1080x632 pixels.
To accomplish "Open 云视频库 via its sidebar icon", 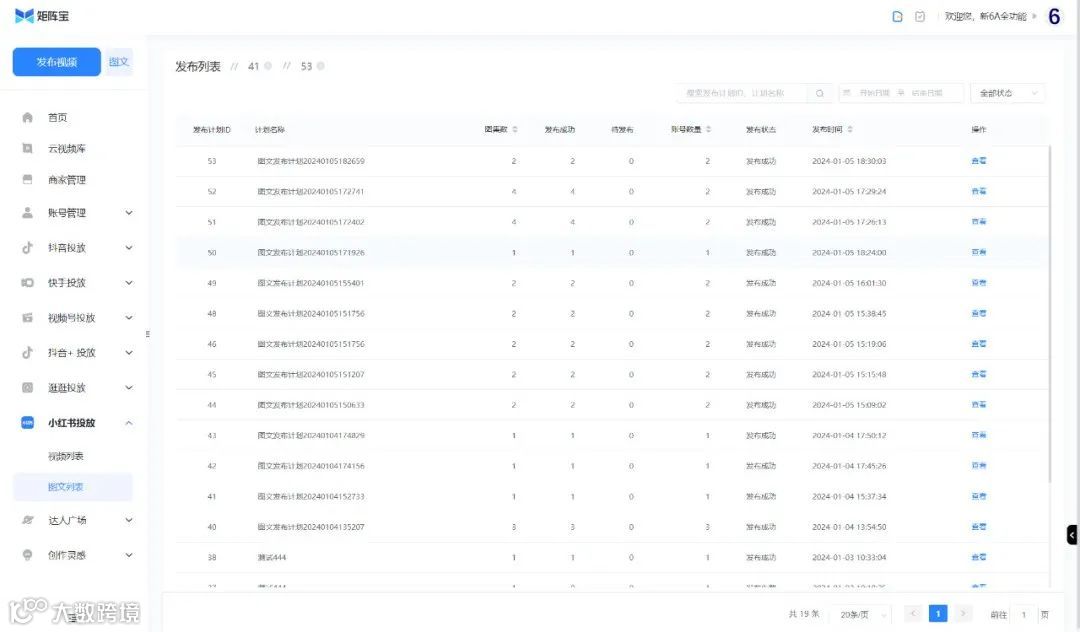I will [28, 149].
